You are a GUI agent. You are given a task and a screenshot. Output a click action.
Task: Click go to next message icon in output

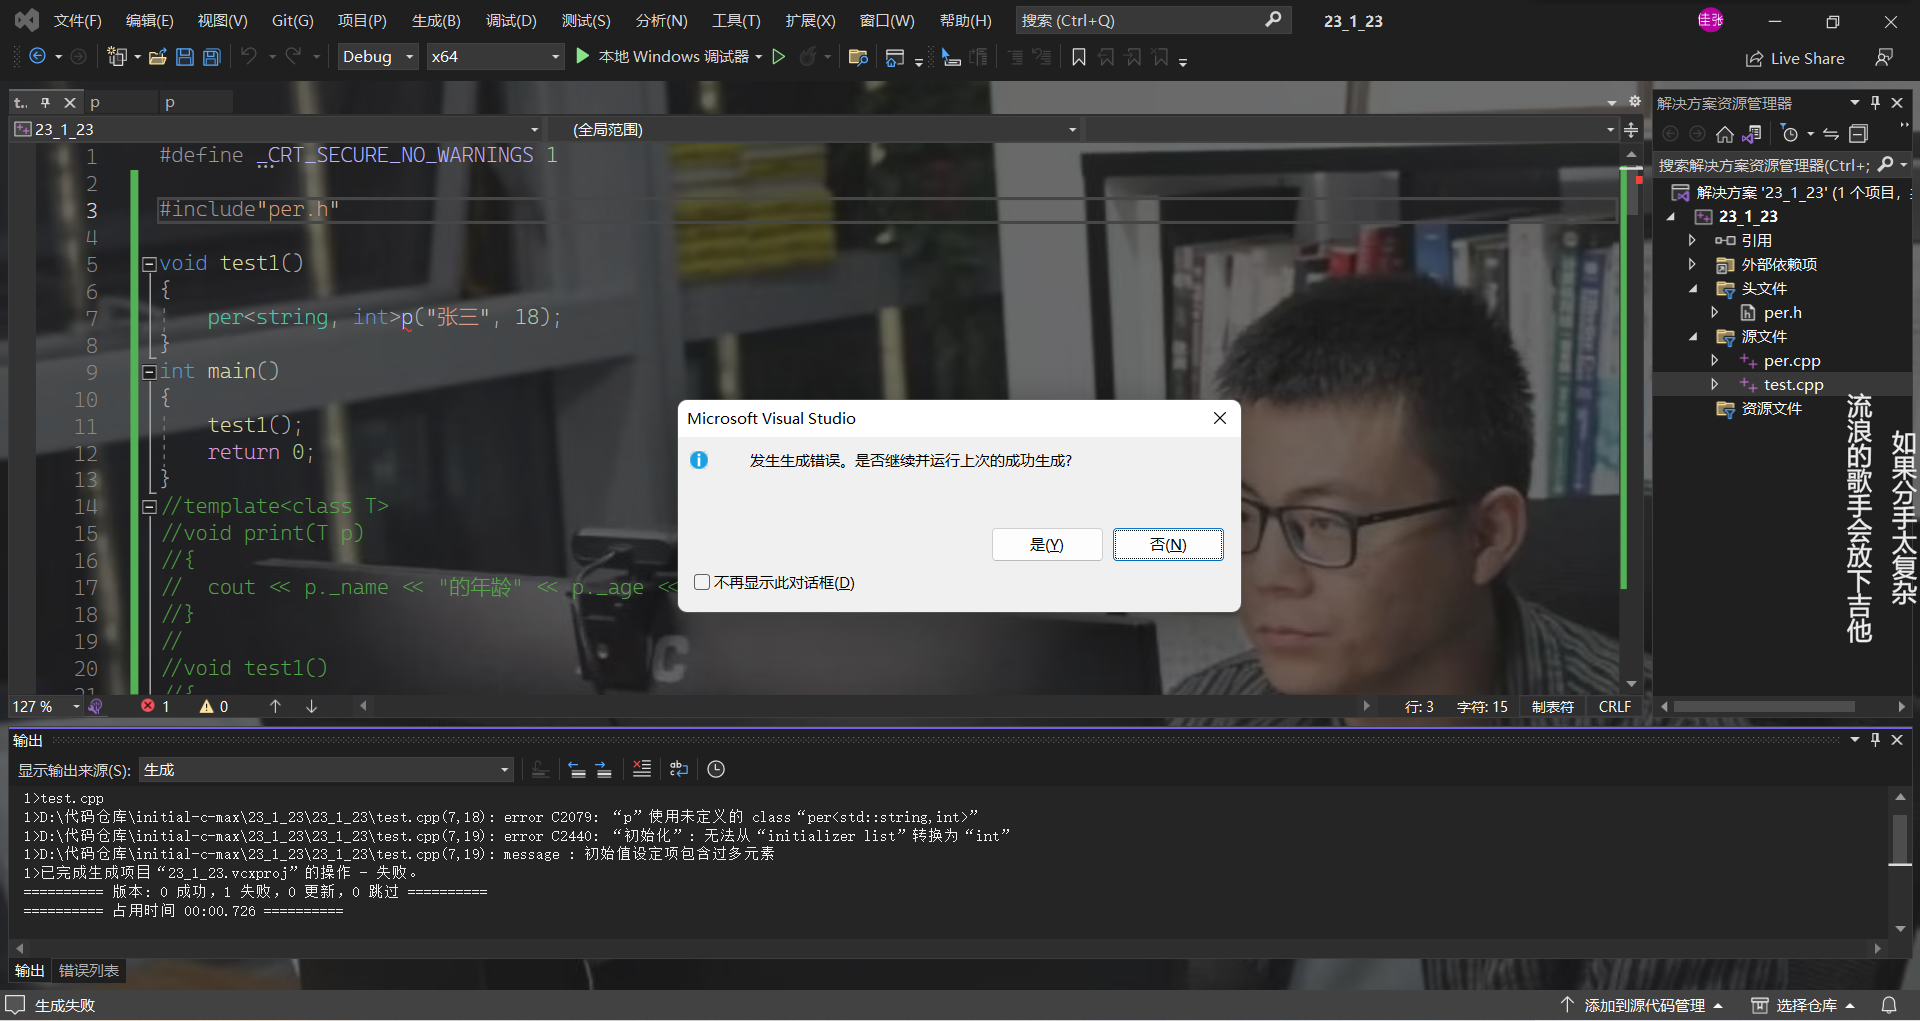coord(603,769)
